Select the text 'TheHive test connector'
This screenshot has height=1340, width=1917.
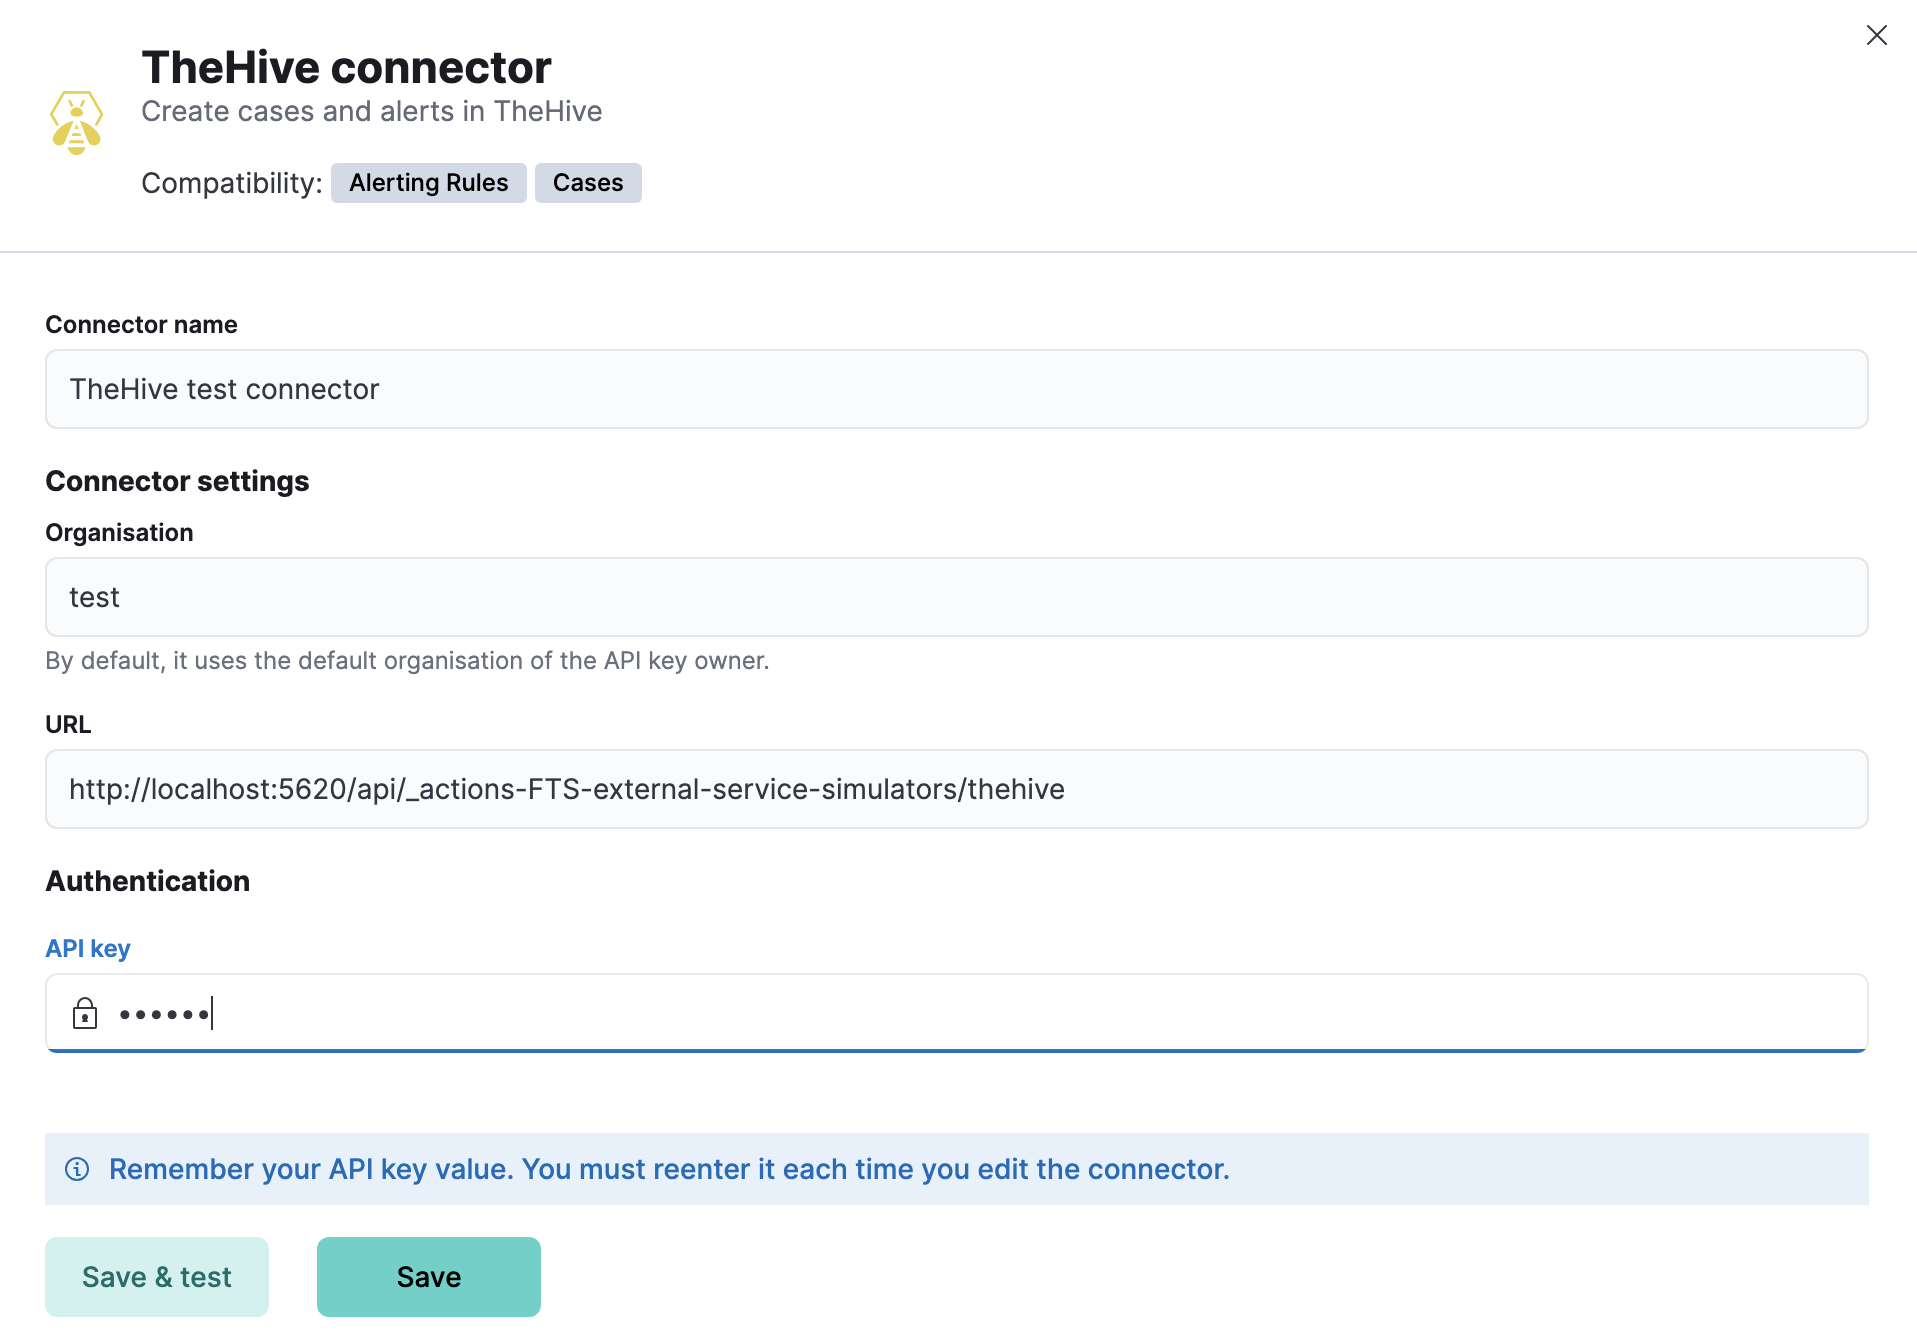click(224, 389)
